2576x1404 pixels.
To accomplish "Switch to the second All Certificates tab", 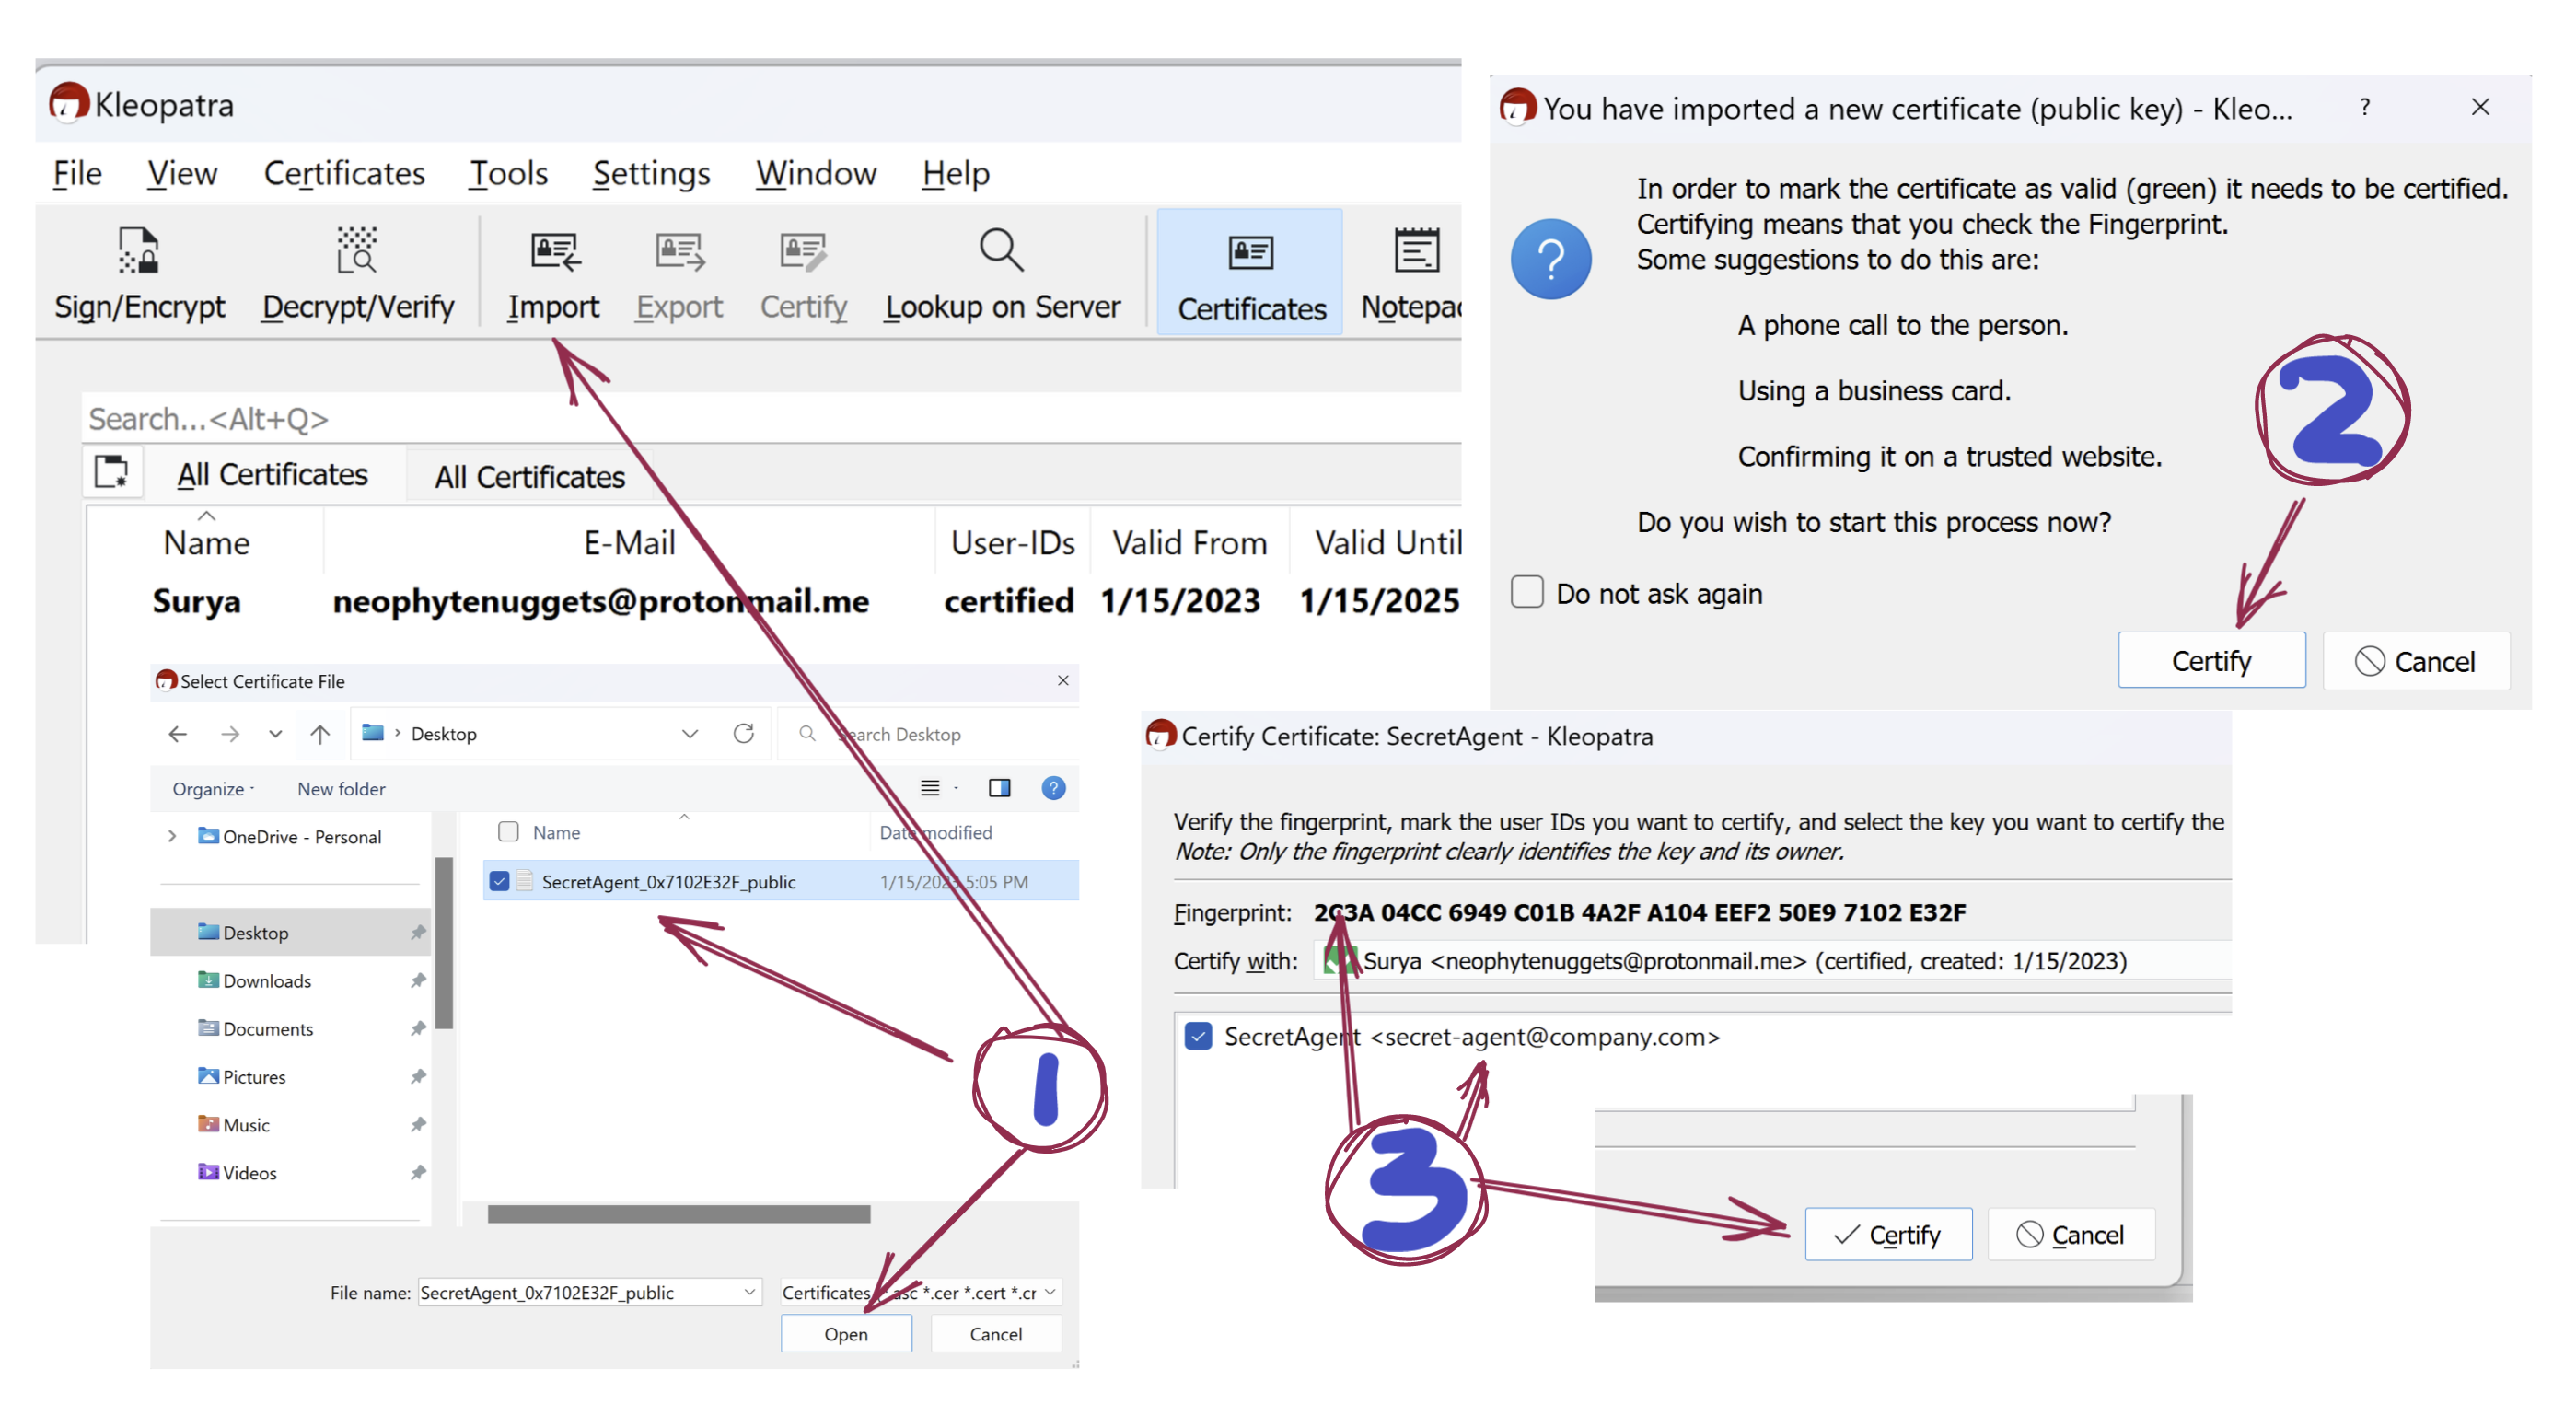I will point(529,476).
